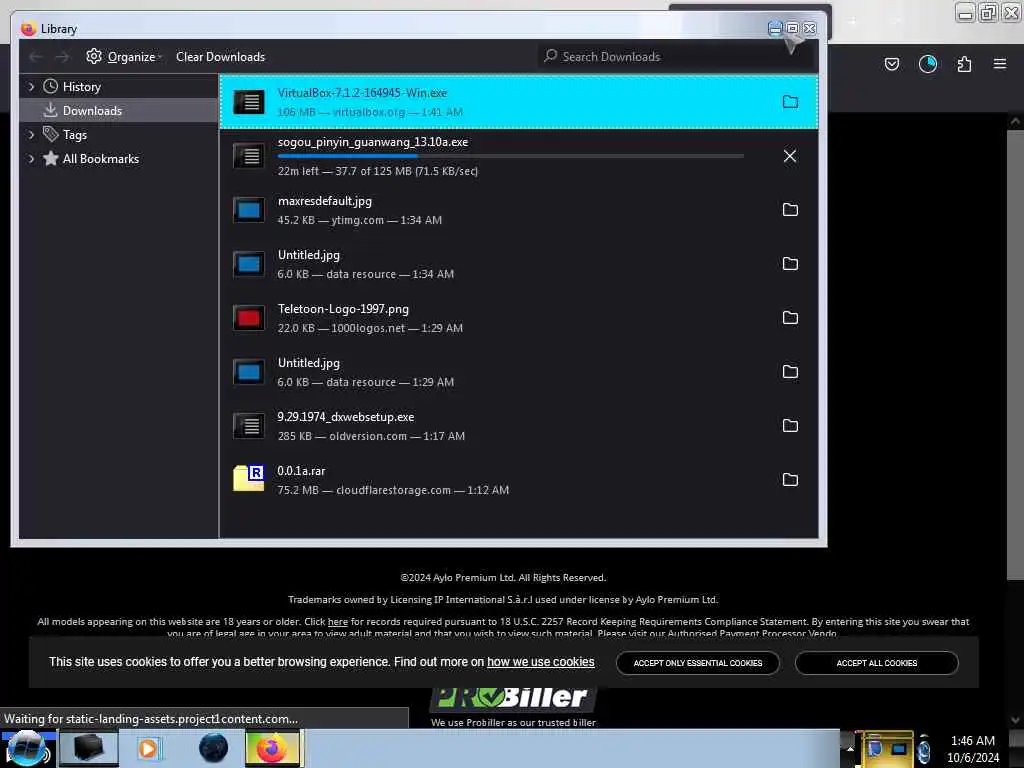This screenshot has width=1024, height=768.
Task: Expand the History tree node
Action: 31,87
